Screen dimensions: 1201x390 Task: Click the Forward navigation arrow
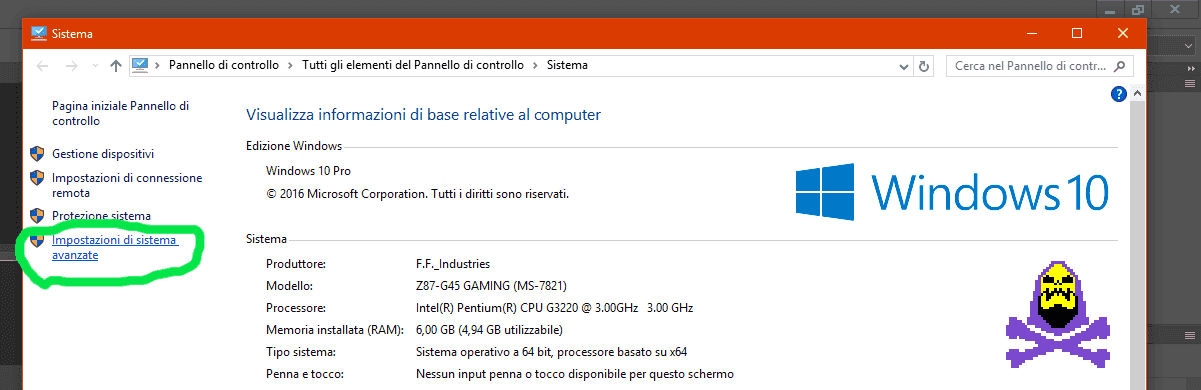[71, 65]
